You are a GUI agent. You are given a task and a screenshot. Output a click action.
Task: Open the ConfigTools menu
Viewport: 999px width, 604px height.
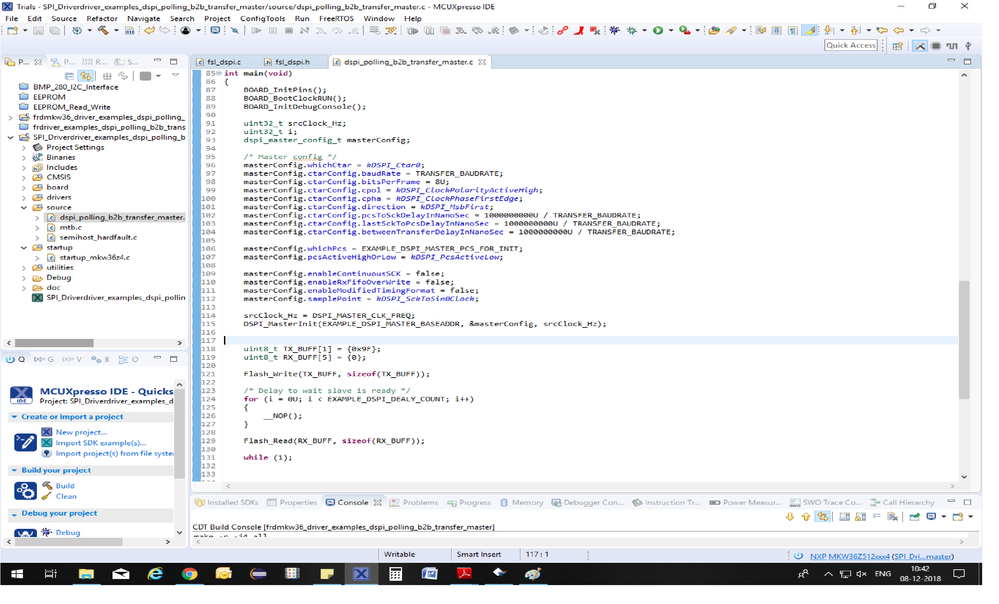pos(262,18)
